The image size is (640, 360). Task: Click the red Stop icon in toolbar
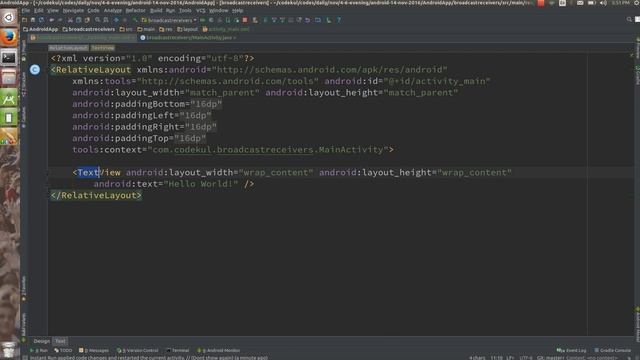245,20
